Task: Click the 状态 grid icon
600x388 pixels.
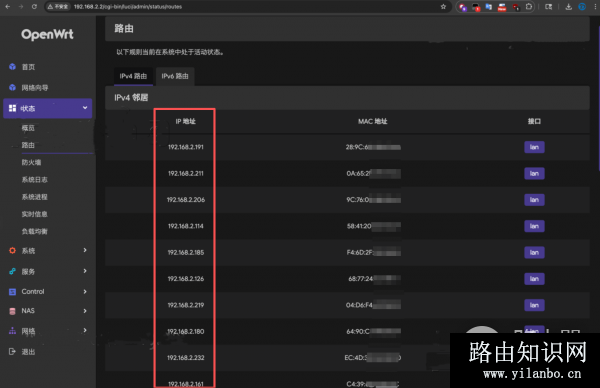Action: [12, 108]
